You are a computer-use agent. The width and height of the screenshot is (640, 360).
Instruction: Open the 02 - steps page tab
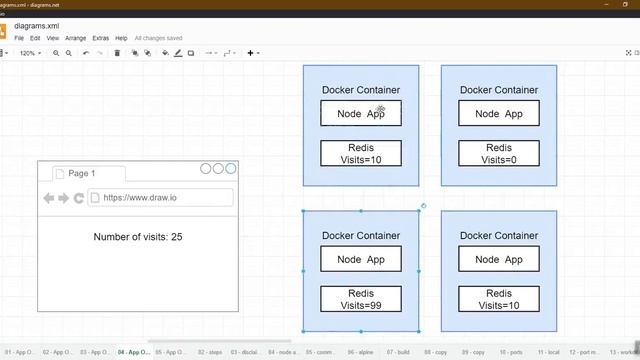coord(210,352)
